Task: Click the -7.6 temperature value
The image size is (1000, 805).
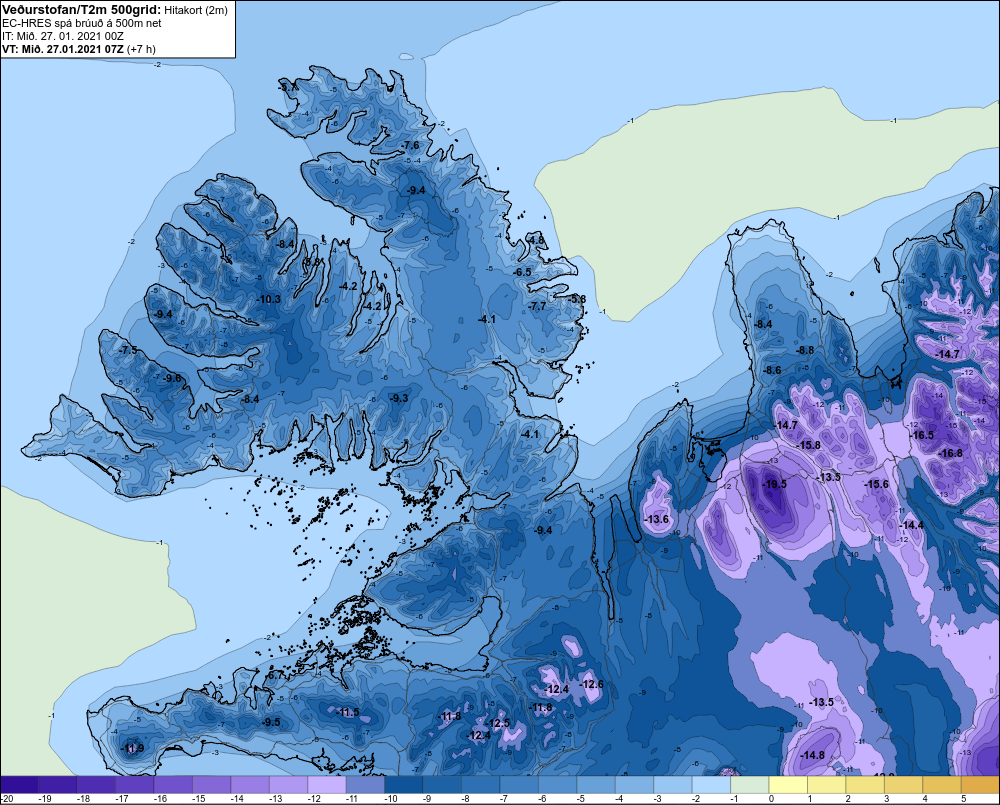Action: (x=411, y=145)
